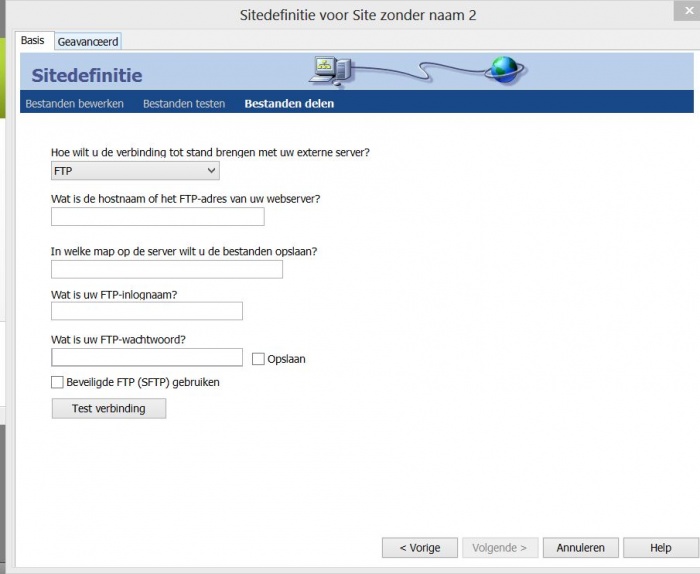700x574 pixels.
Task: Click the Test verbinding button
Action: [109, 408]
